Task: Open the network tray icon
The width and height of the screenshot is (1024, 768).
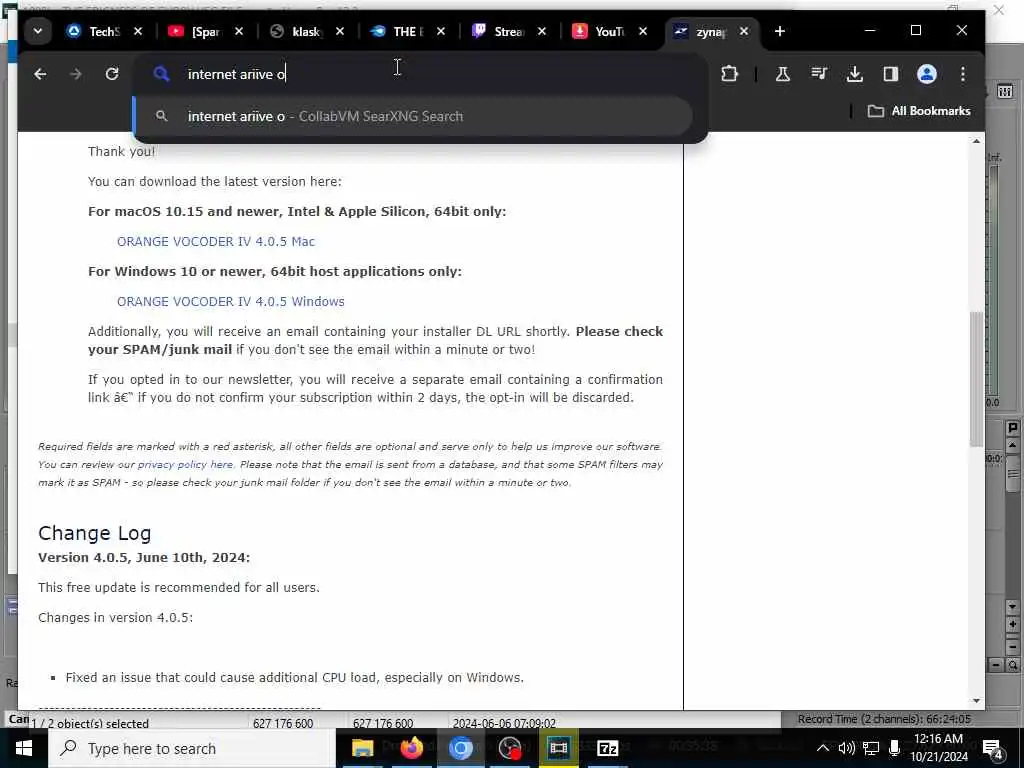Action: pyautogui.click(x=871, y=748)
